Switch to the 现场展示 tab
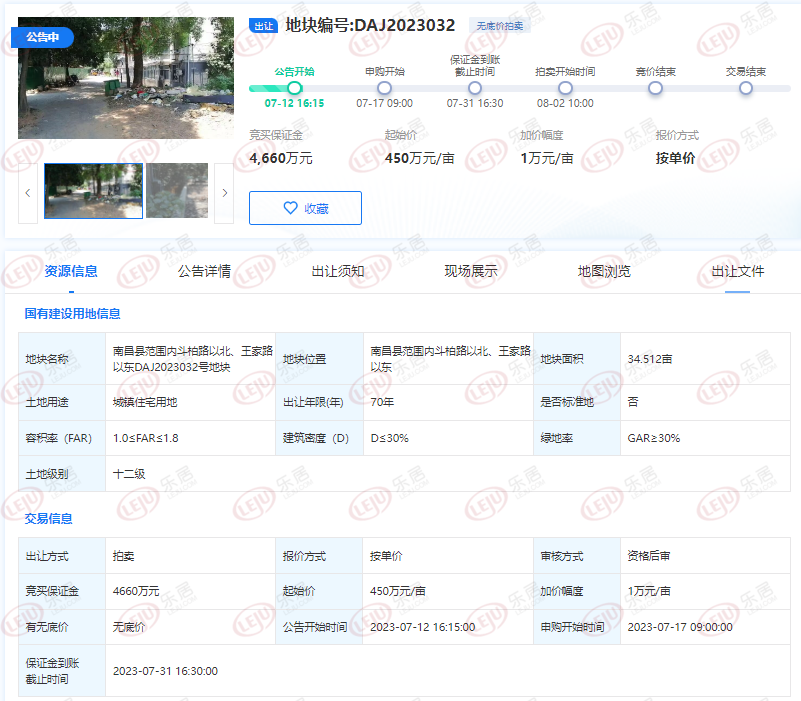801x701 pixels. pyautogui.click(x=471, y=271)
